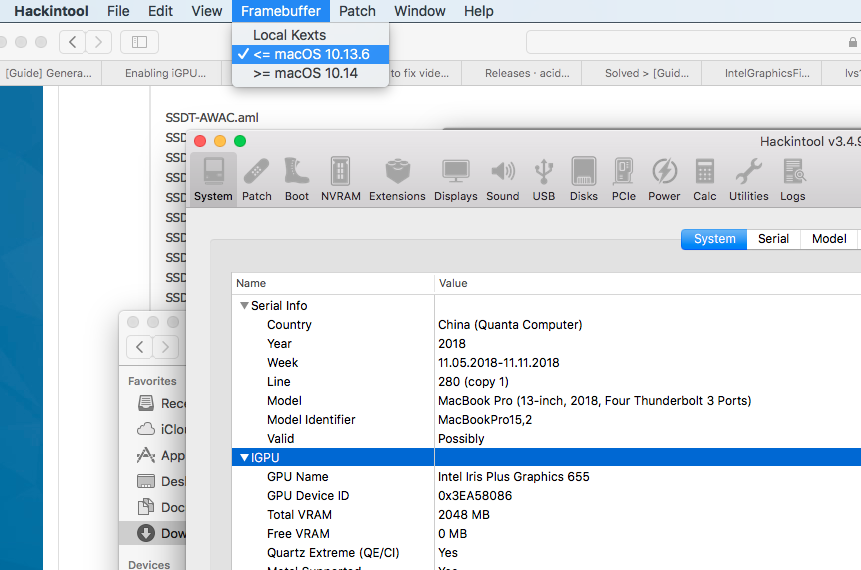
Task: Open the Displays toolbar section
Action: click(x=456, y=180)
